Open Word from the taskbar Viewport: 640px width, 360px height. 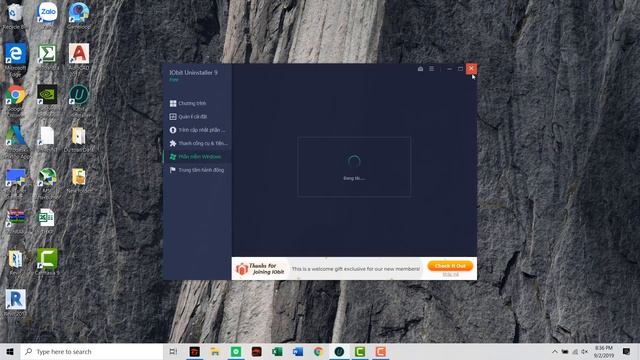[x=298, y=351]
